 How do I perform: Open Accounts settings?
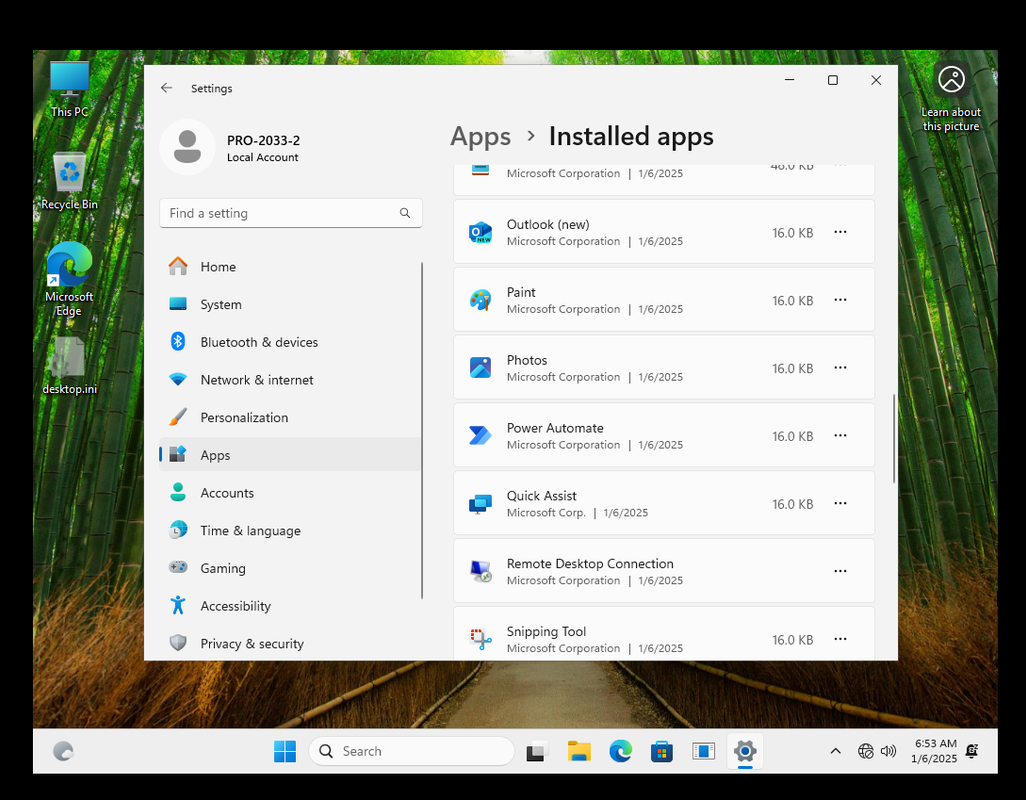[290, 493]
